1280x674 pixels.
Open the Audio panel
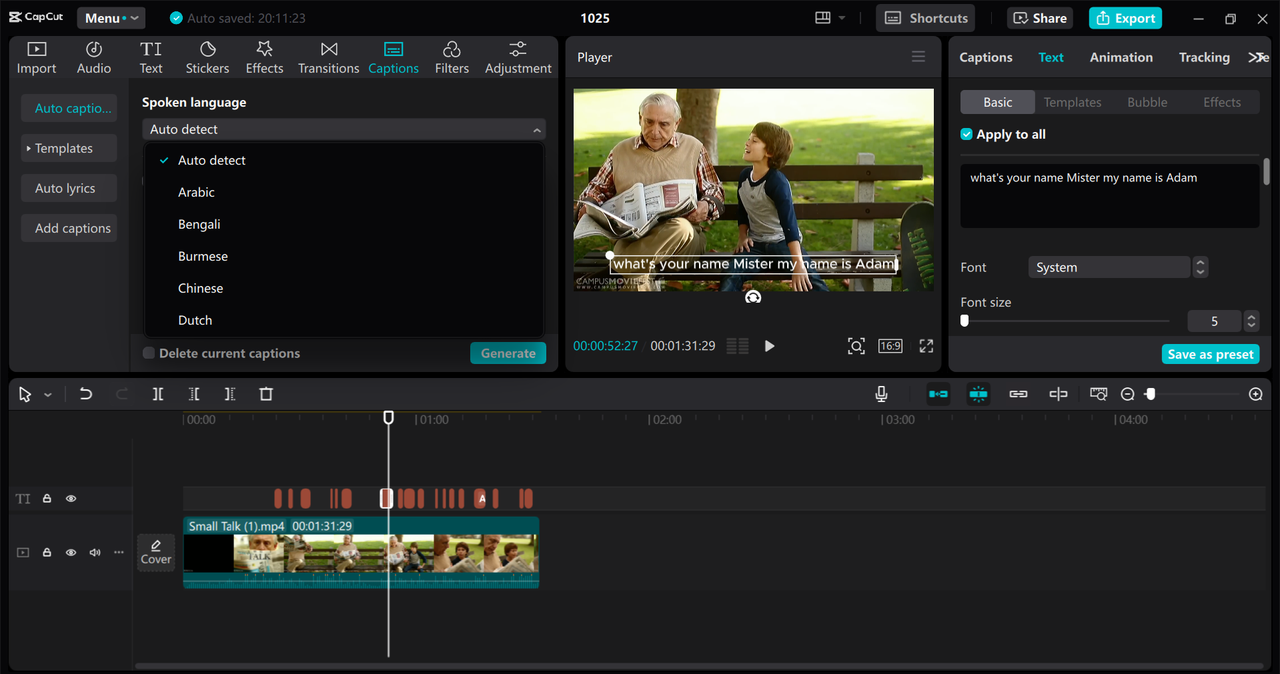[94, 58]
